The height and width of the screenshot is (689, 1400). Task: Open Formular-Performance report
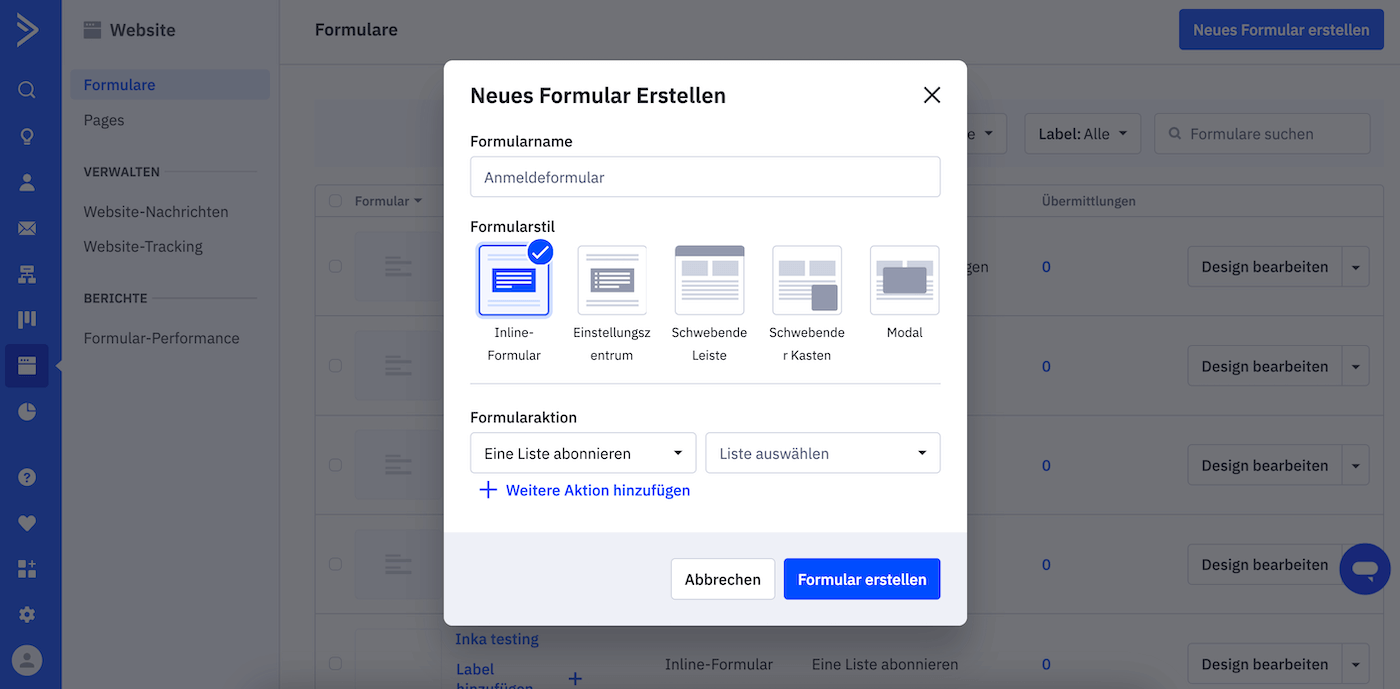(x=161, y=338)
